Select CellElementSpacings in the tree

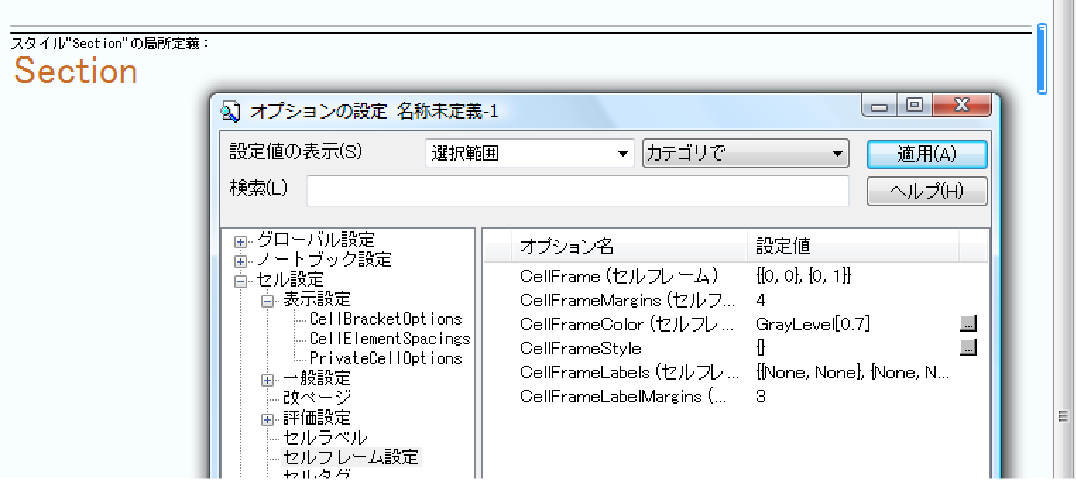tap(390, 339)
